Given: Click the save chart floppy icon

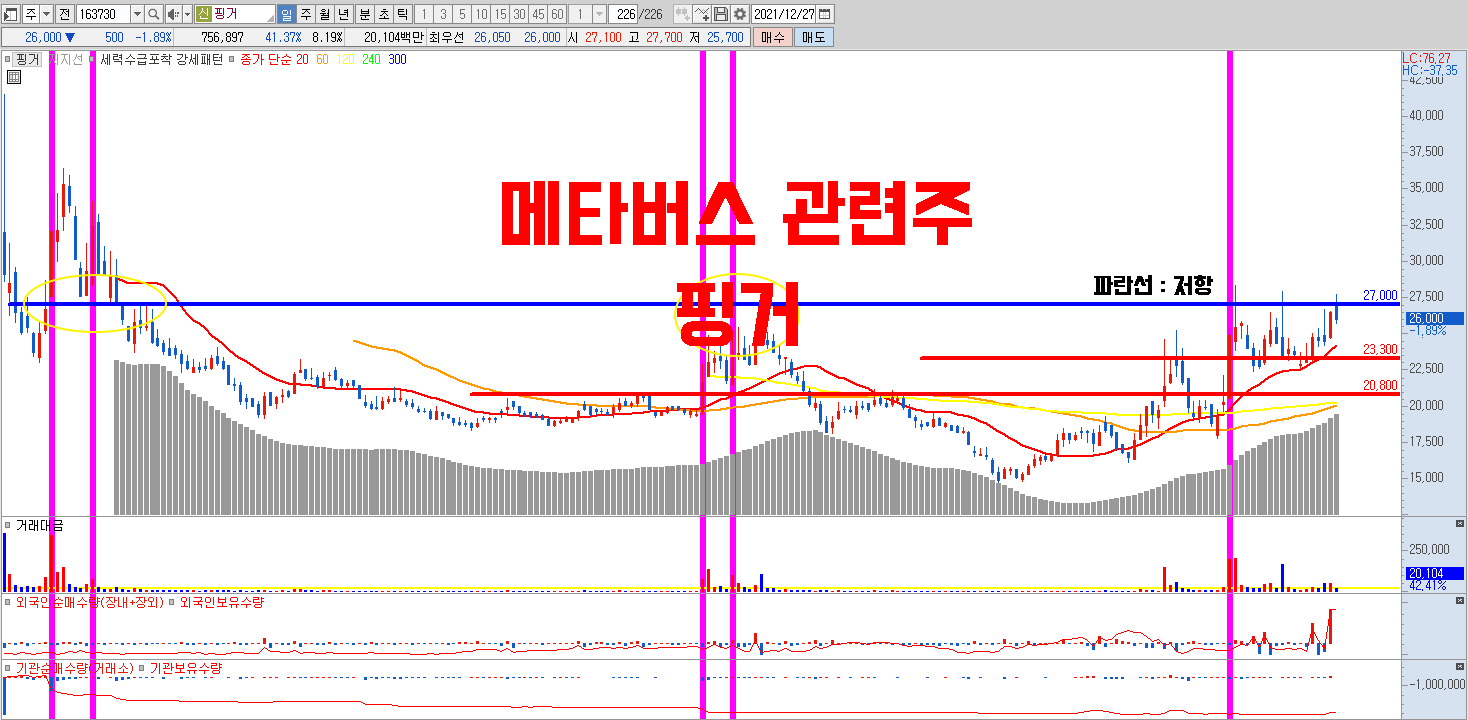Looking at the screenshot, I should (720, 14).
